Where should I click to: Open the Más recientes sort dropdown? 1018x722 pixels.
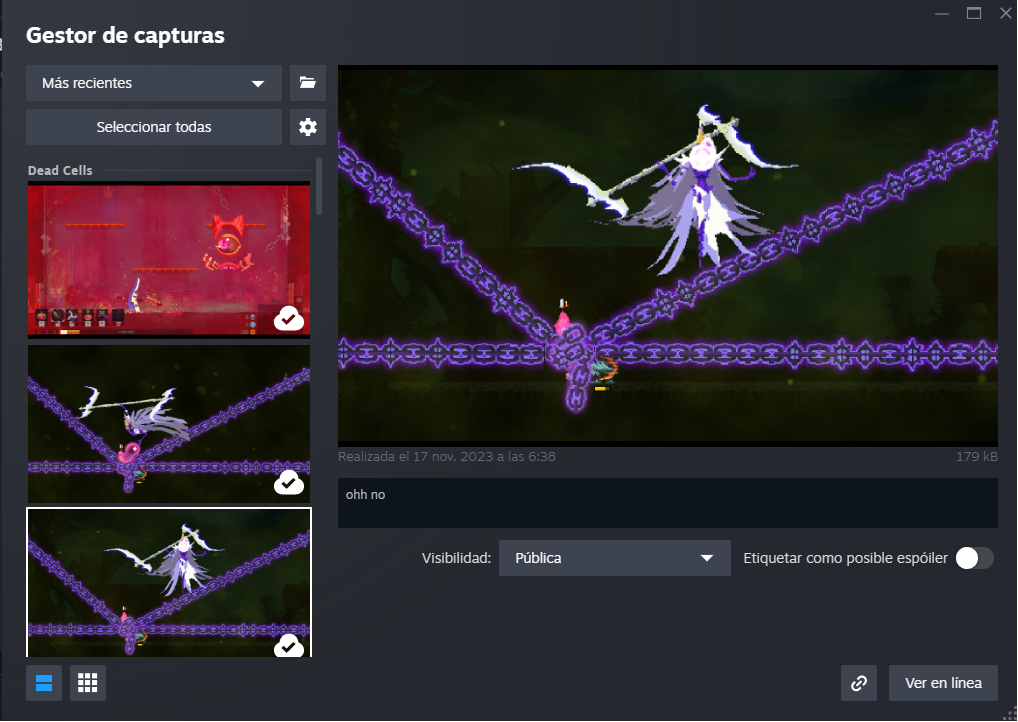coord(154,82)
